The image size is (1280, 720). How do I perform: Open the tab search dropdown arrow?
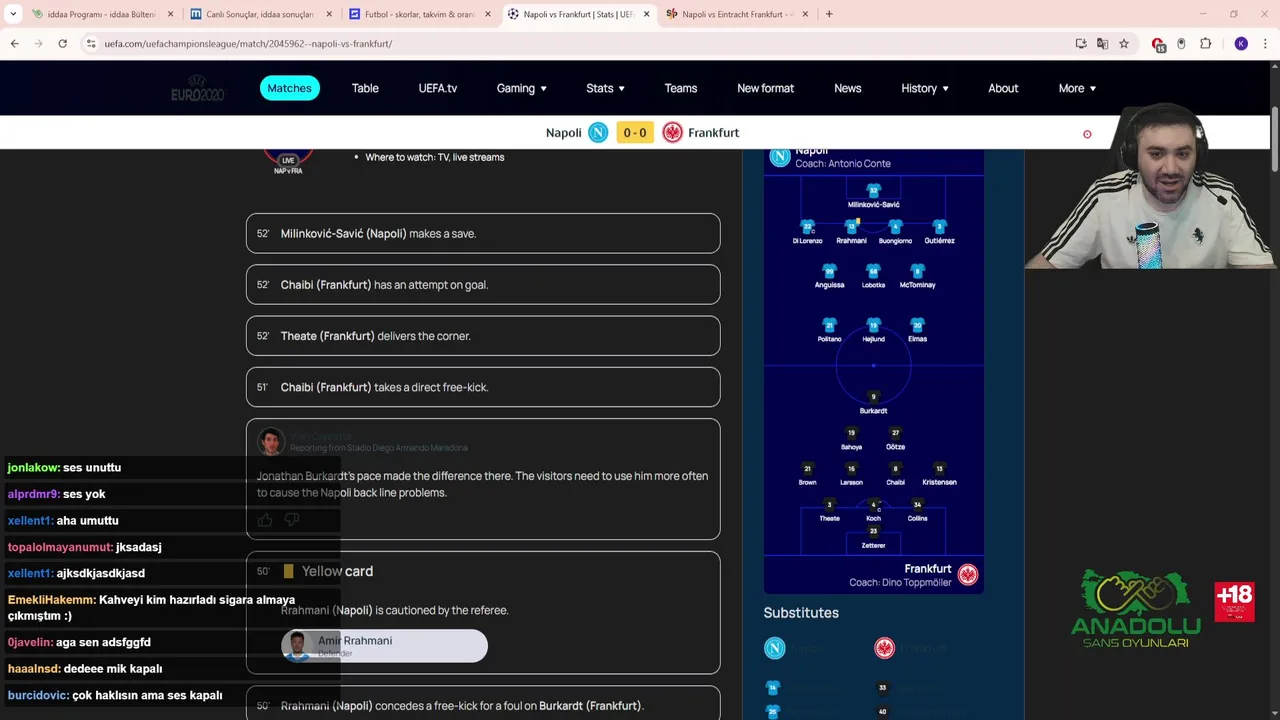(x=13, y=14)
